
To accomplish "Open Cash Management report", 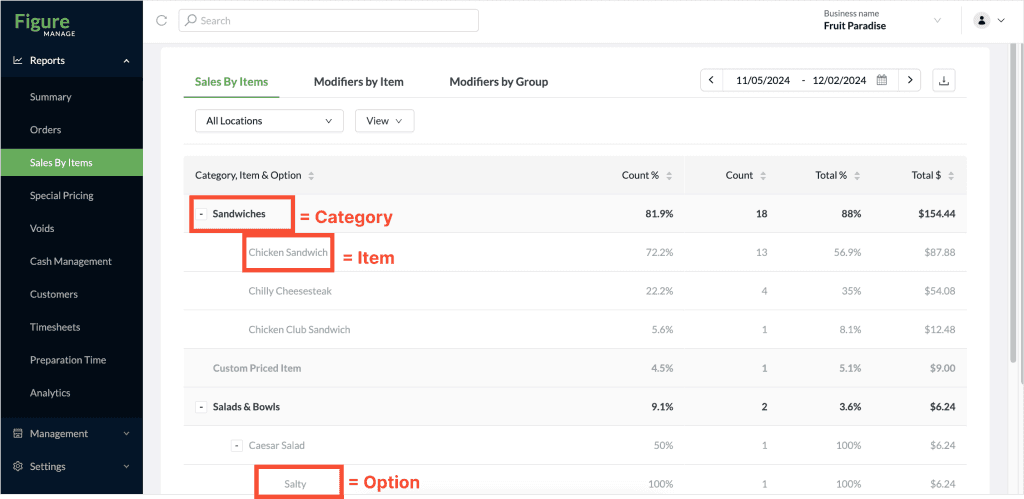I will (x=71, y=261).
